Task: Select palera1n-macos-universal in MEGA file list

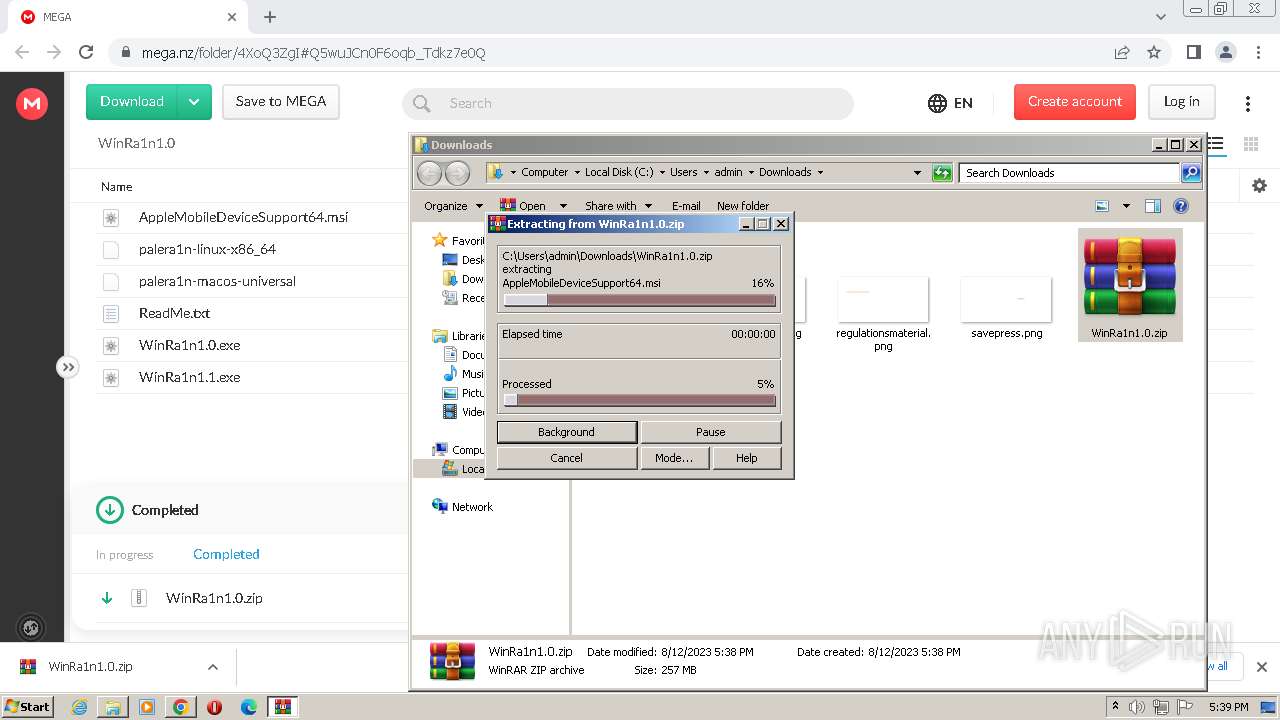Action: click(x=217, y=281)
